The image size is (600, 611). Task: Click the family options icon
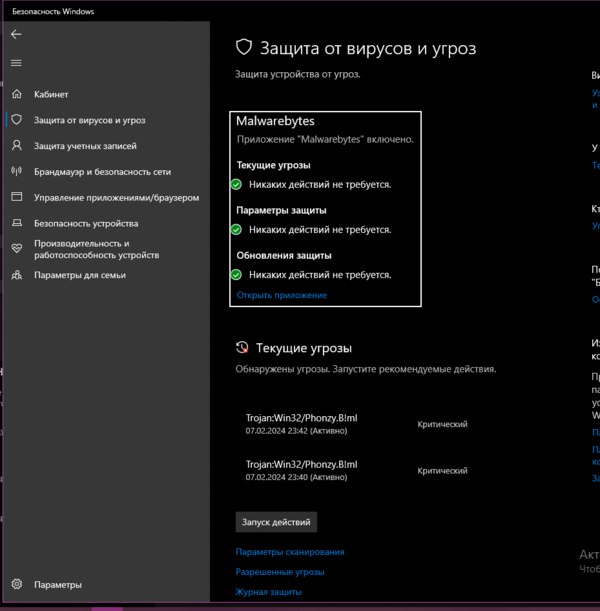pyautogui.click(x=16, y=275)
